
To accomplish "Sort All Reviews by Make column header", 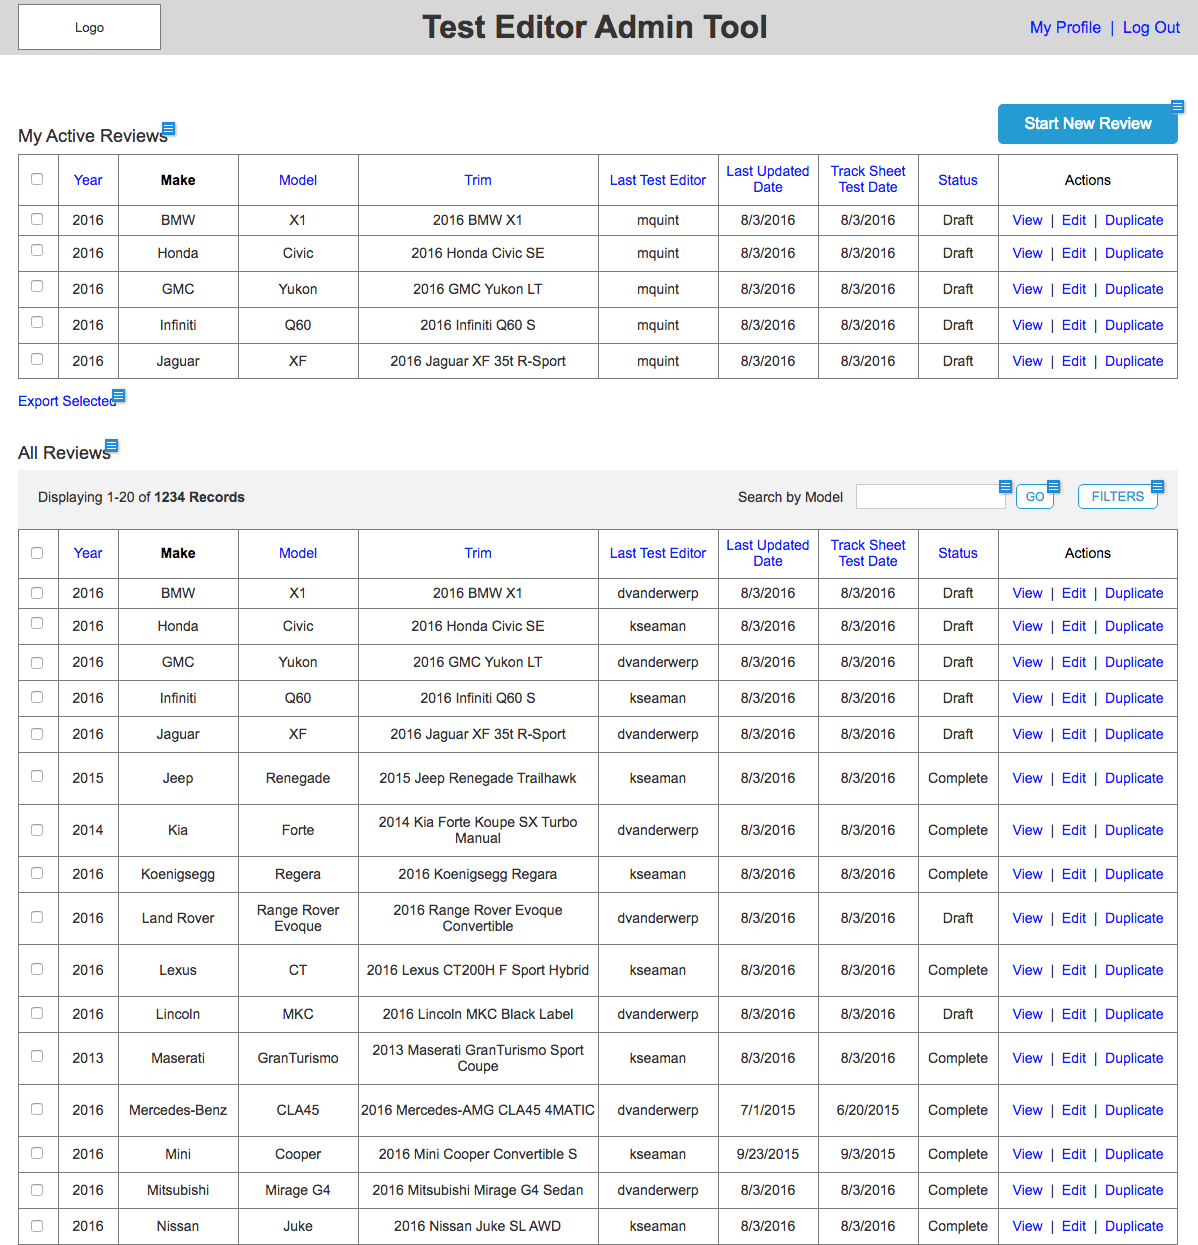I will click(178, 553).
